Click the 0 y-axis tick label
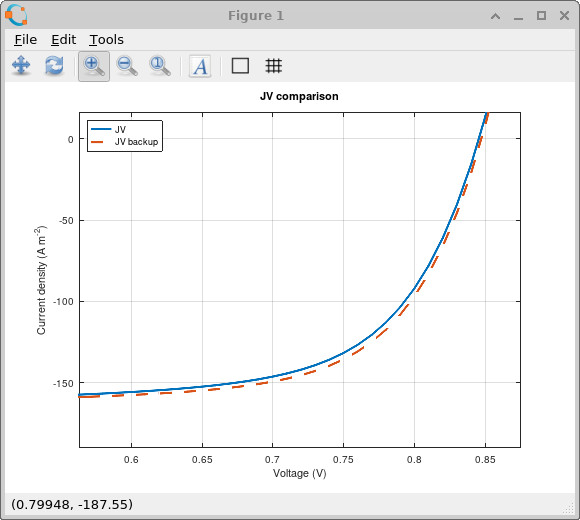Viewport: 580px width, 520px height. coord(71,139)
